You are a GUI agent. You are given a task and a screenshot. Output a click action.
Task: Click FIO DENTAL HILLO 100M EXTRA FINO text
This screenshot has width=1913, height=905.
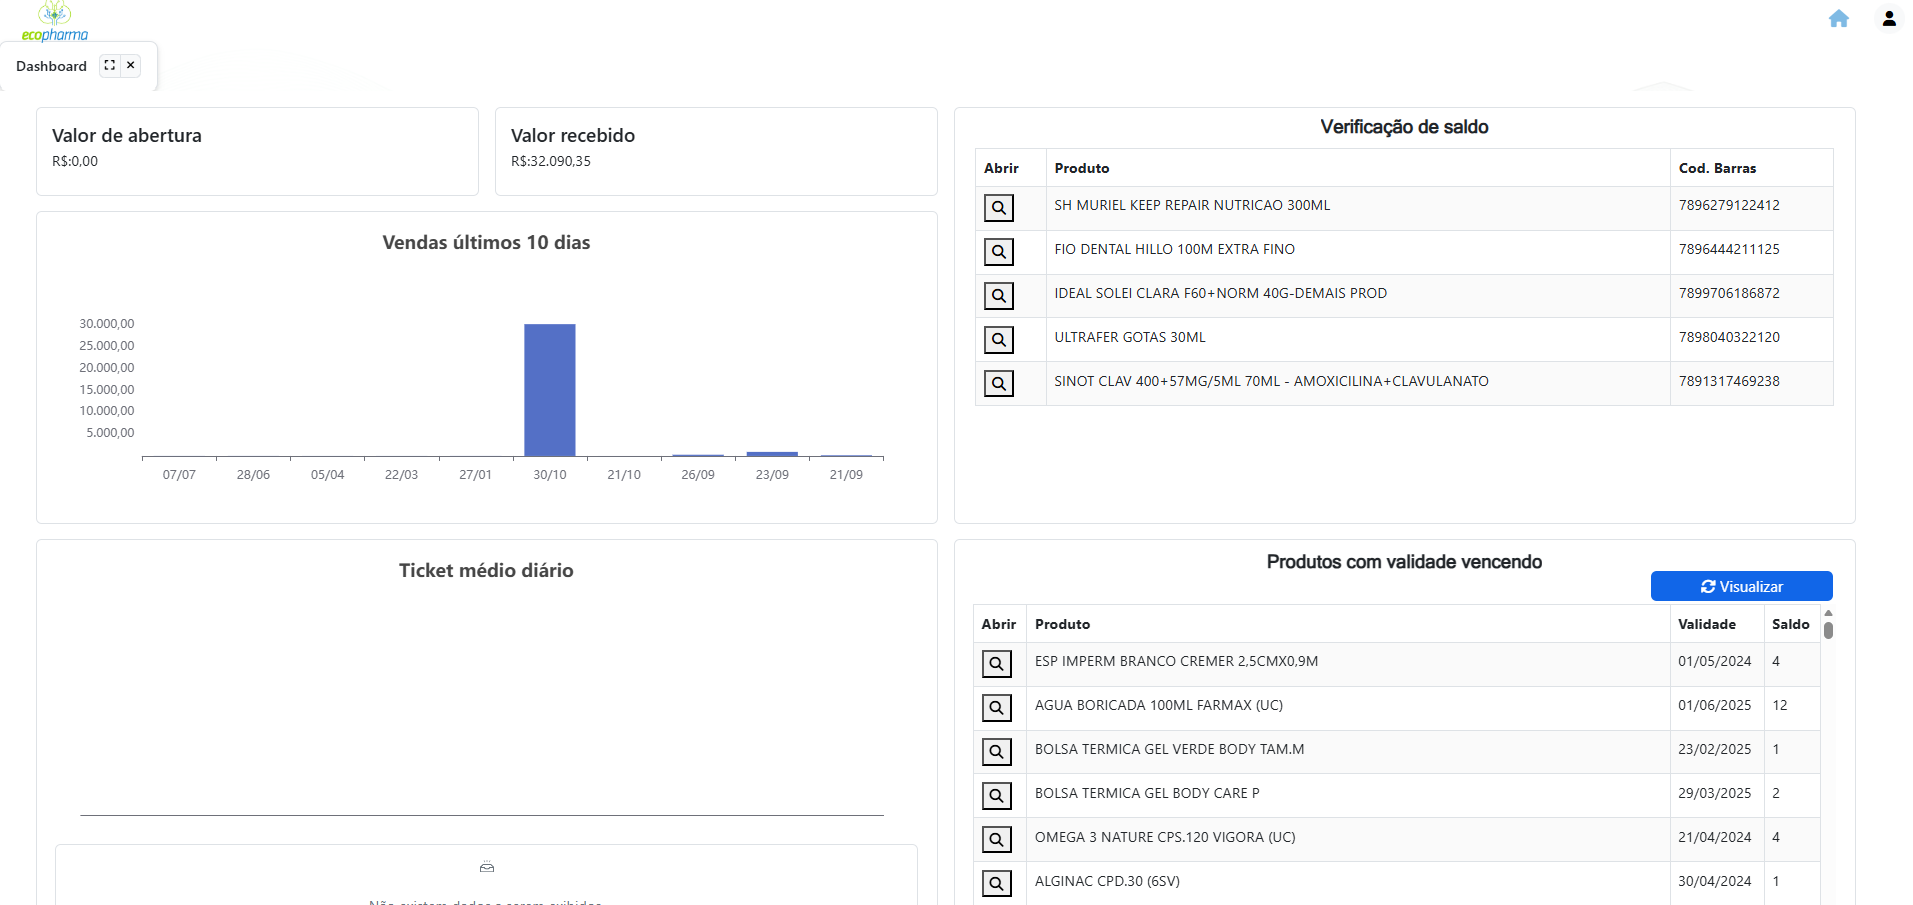pos(1174,249)
